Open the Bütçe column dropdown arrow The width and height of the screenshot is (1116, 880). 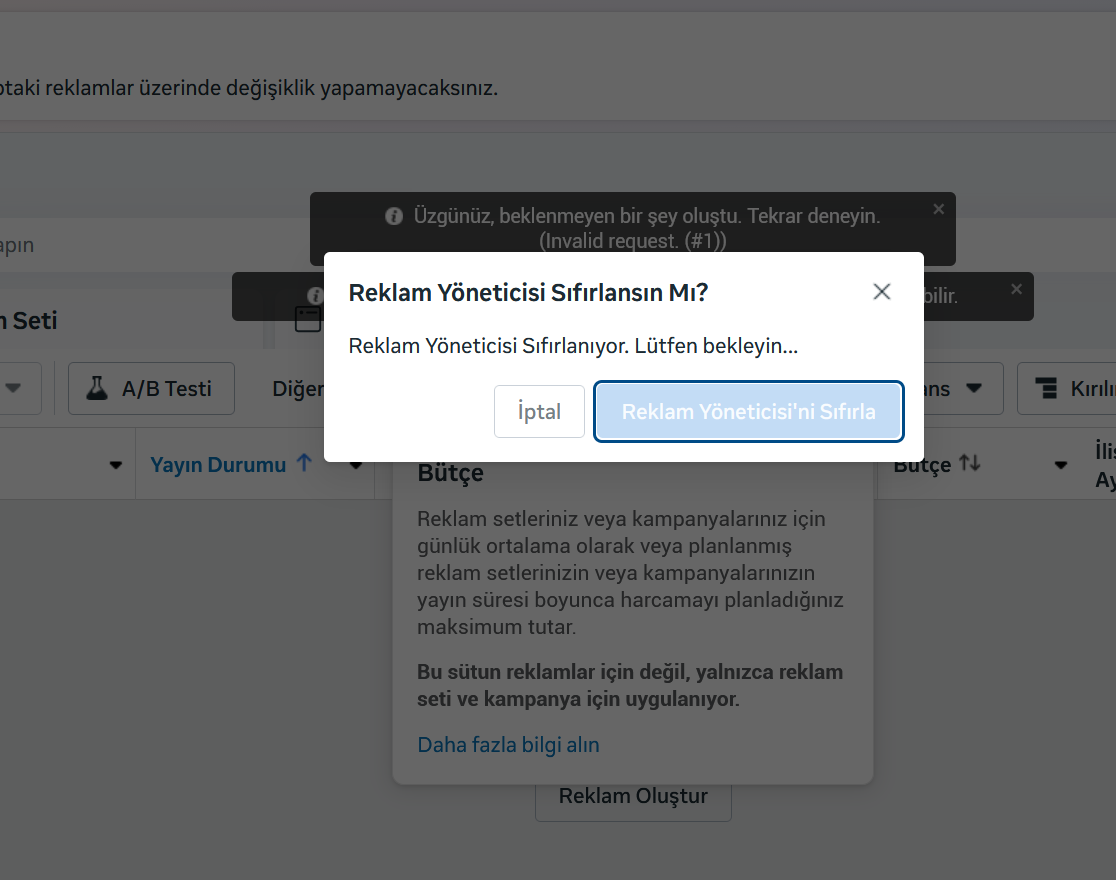point(1060,466)
